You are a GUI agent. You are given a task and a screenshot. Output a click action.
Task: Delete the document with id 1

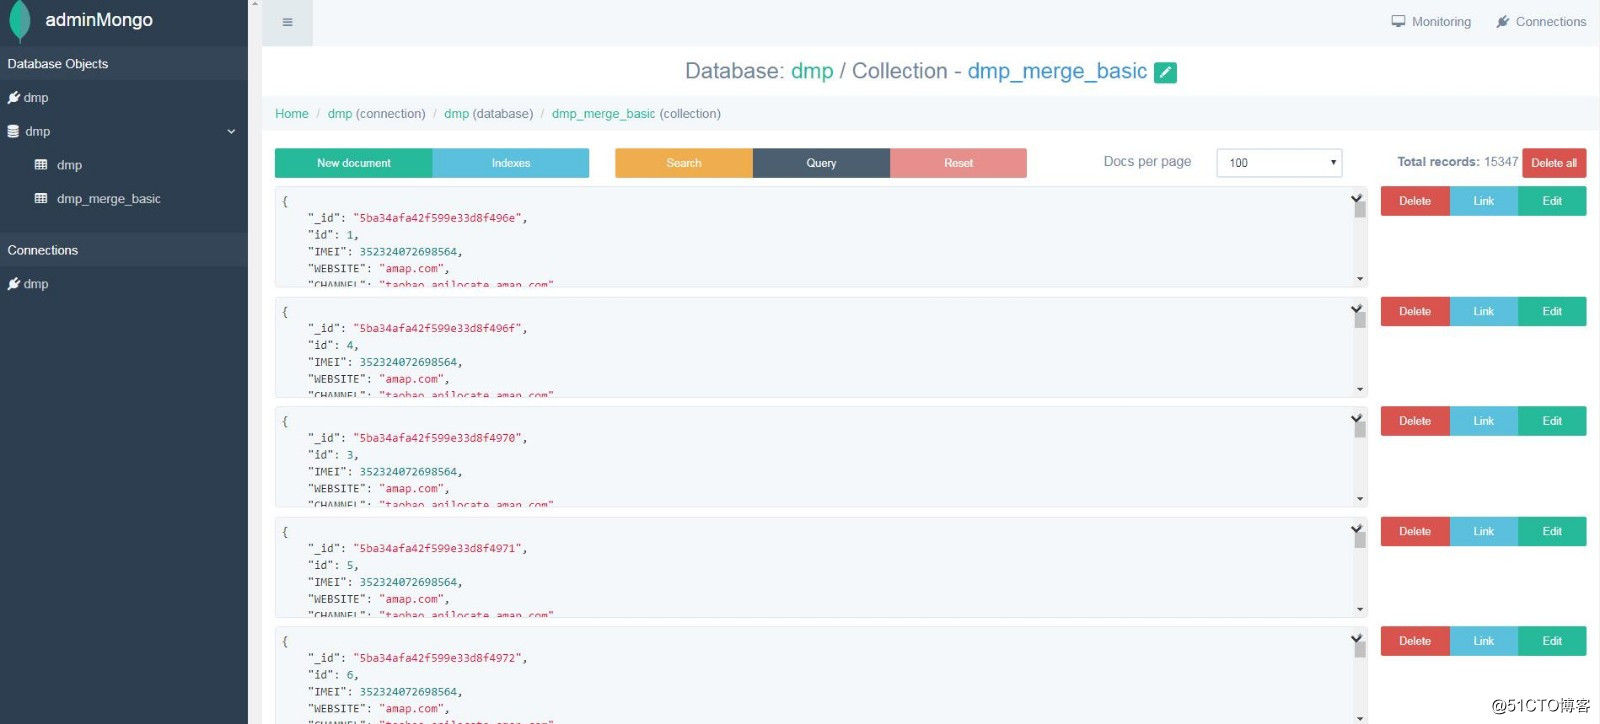(x=1415, y=201)
